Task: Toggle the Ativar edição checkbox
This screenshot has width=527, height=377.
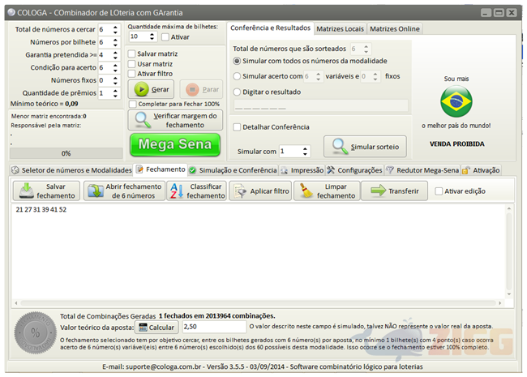Action: pos(439,191)
